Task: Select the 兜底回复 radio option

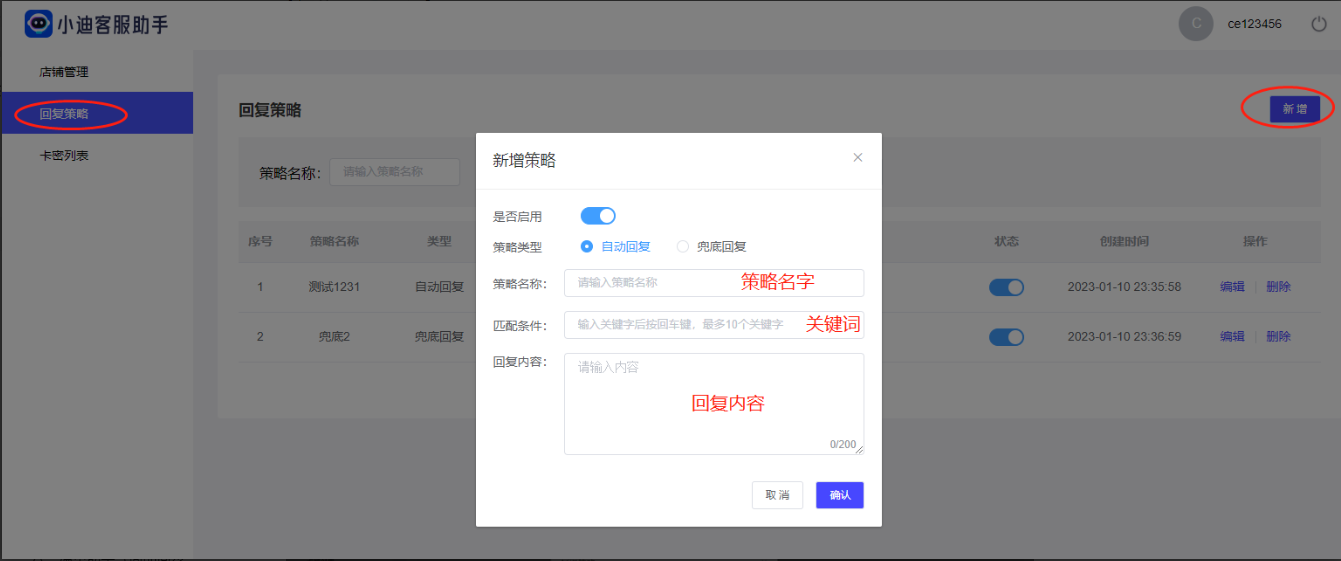Action: (x=712, y=246)
